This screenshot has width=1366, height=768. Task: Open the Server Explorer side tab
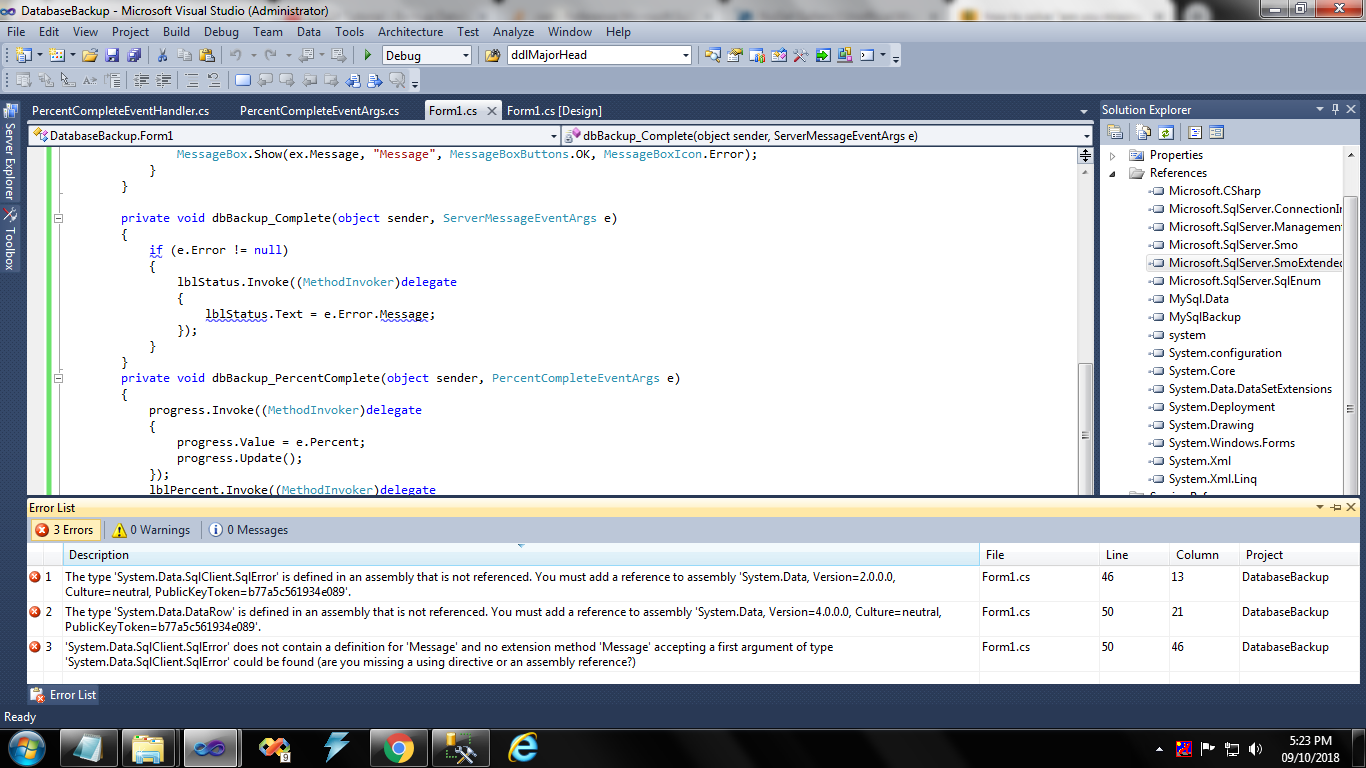[x=10, y=155]
